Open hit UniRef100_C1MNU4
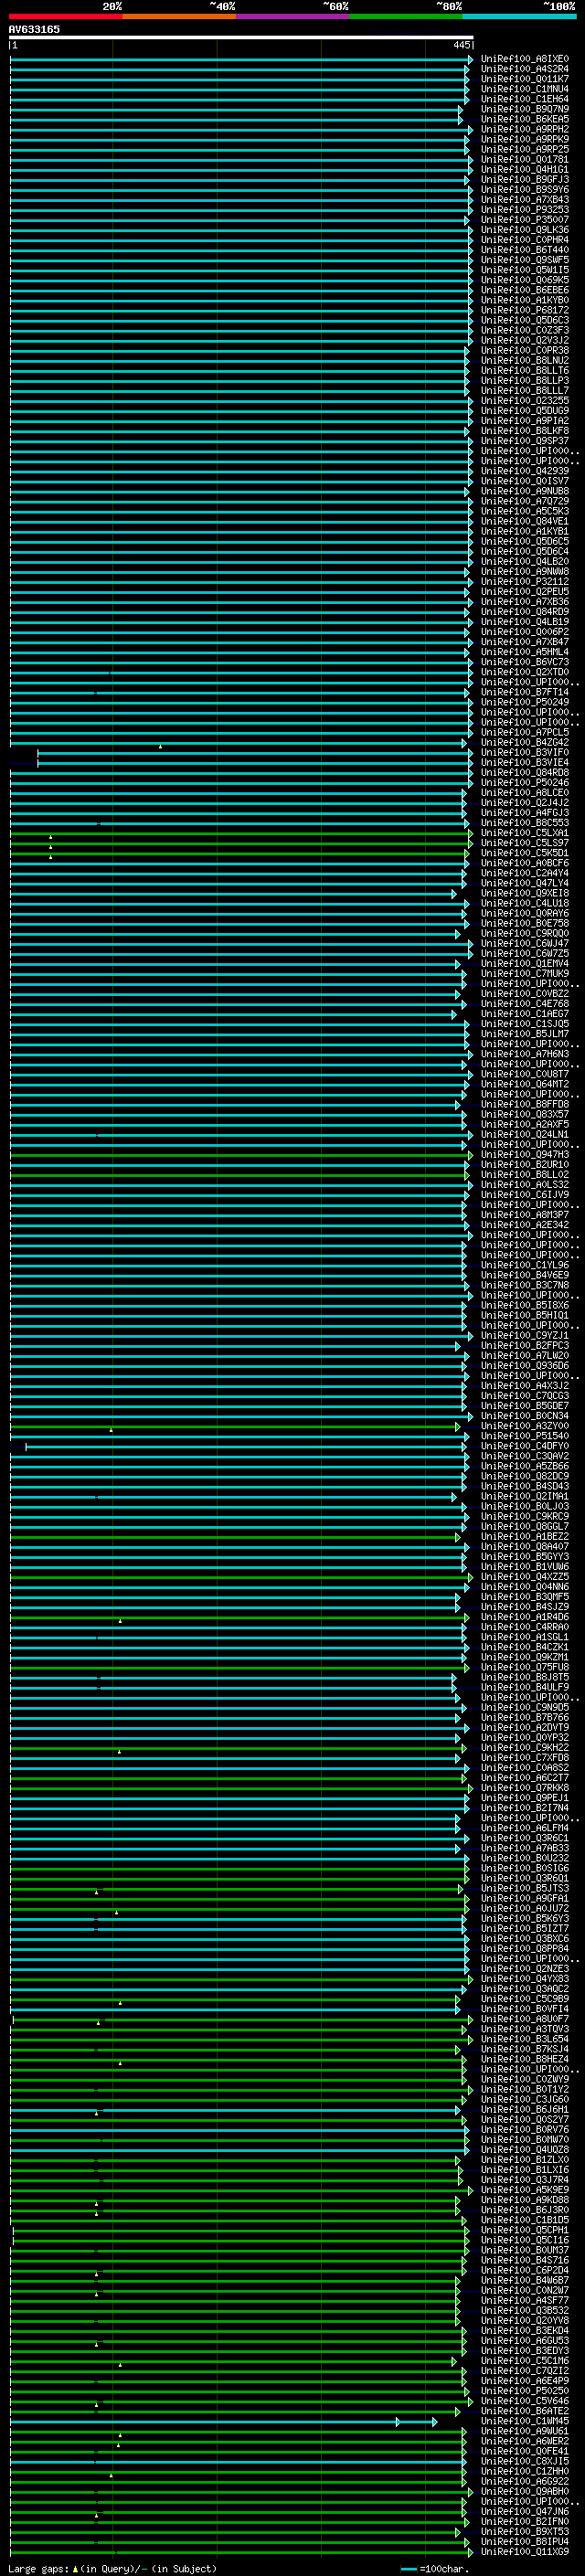The width and height of the screenshot is (585, 2576). pyautogui.click(x=524, y=89)
